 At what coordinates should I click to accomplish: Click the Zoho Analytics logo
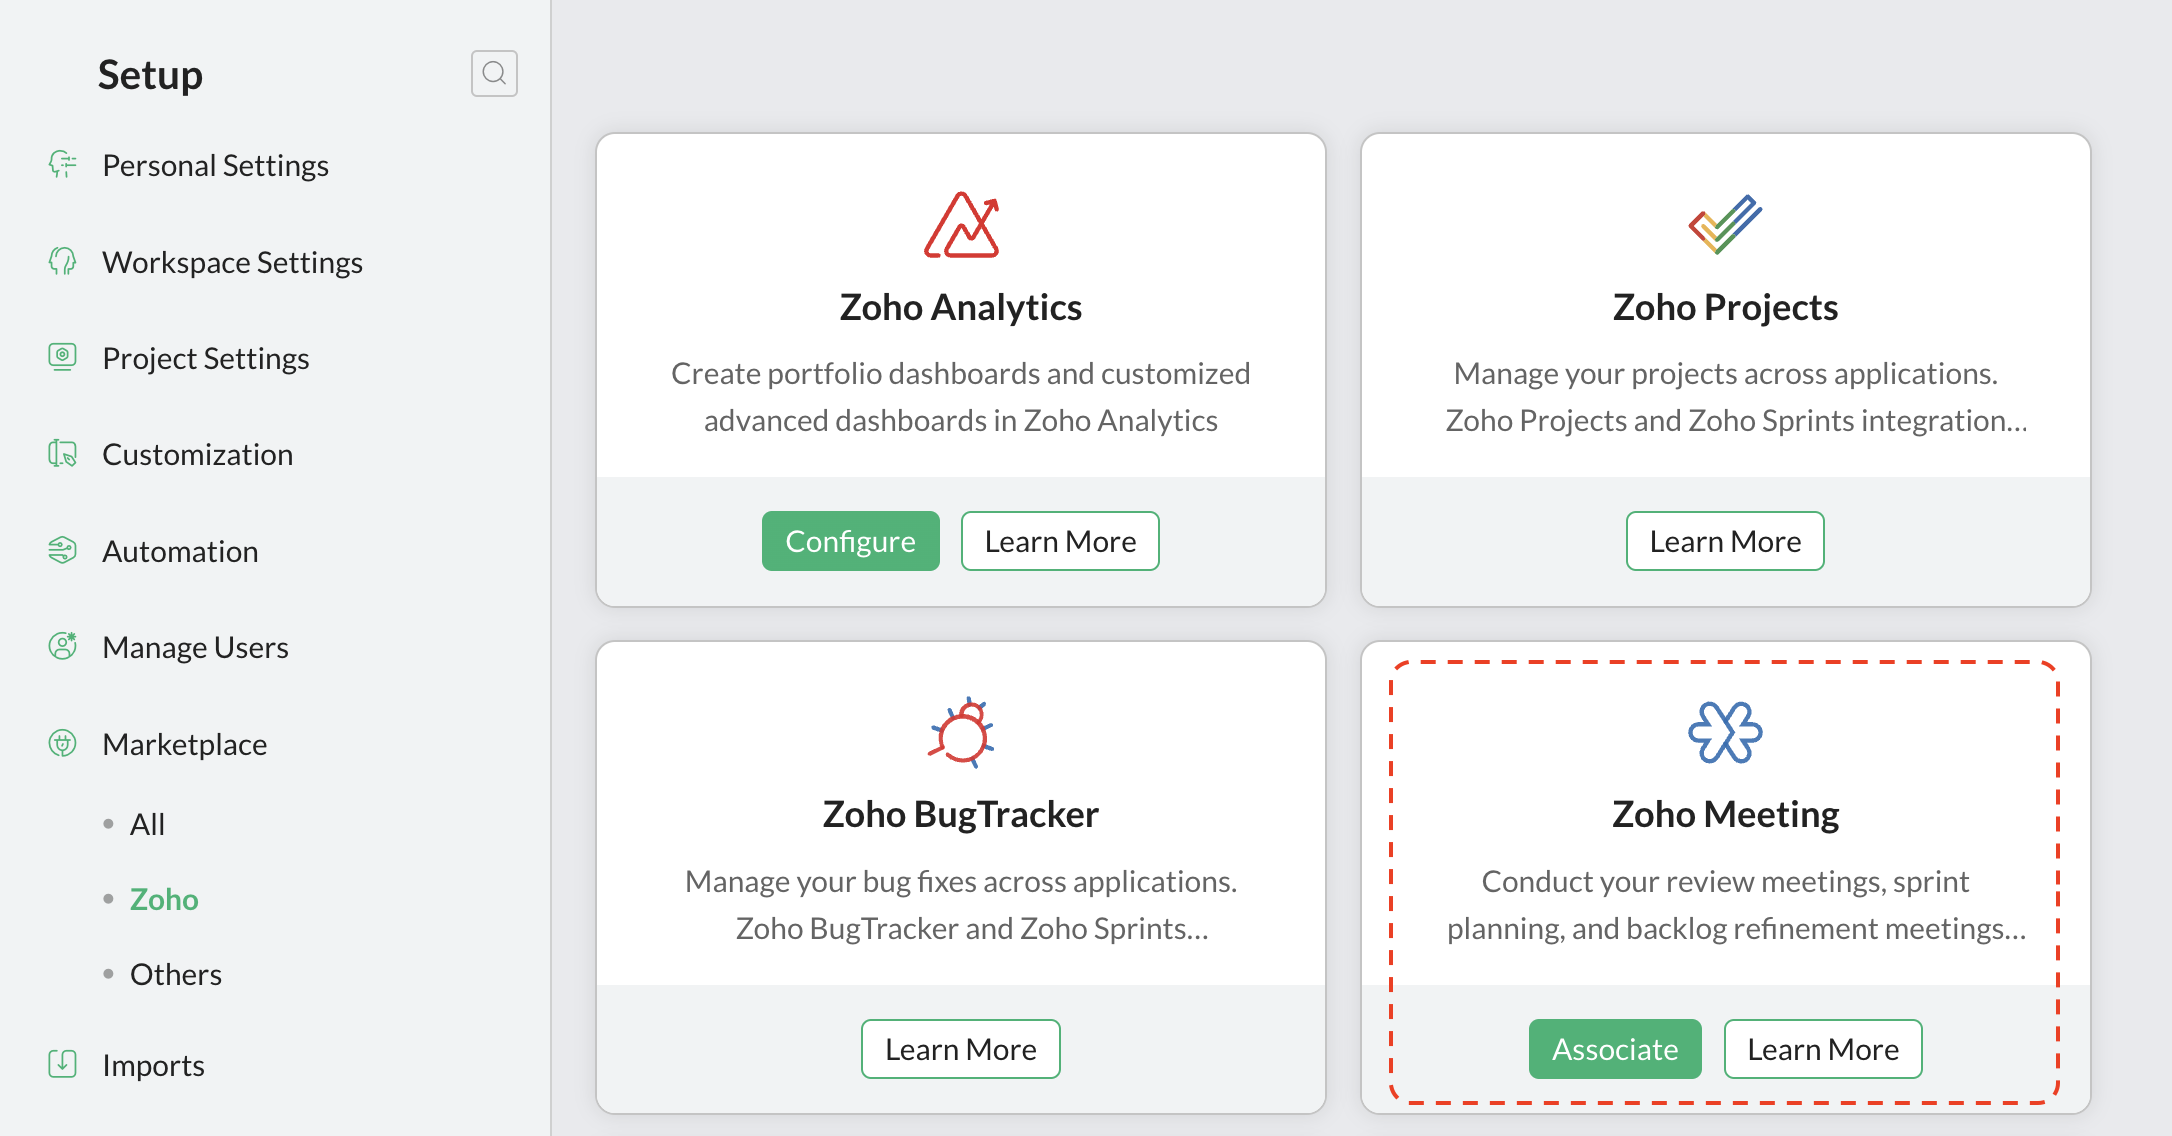point(961,225)
